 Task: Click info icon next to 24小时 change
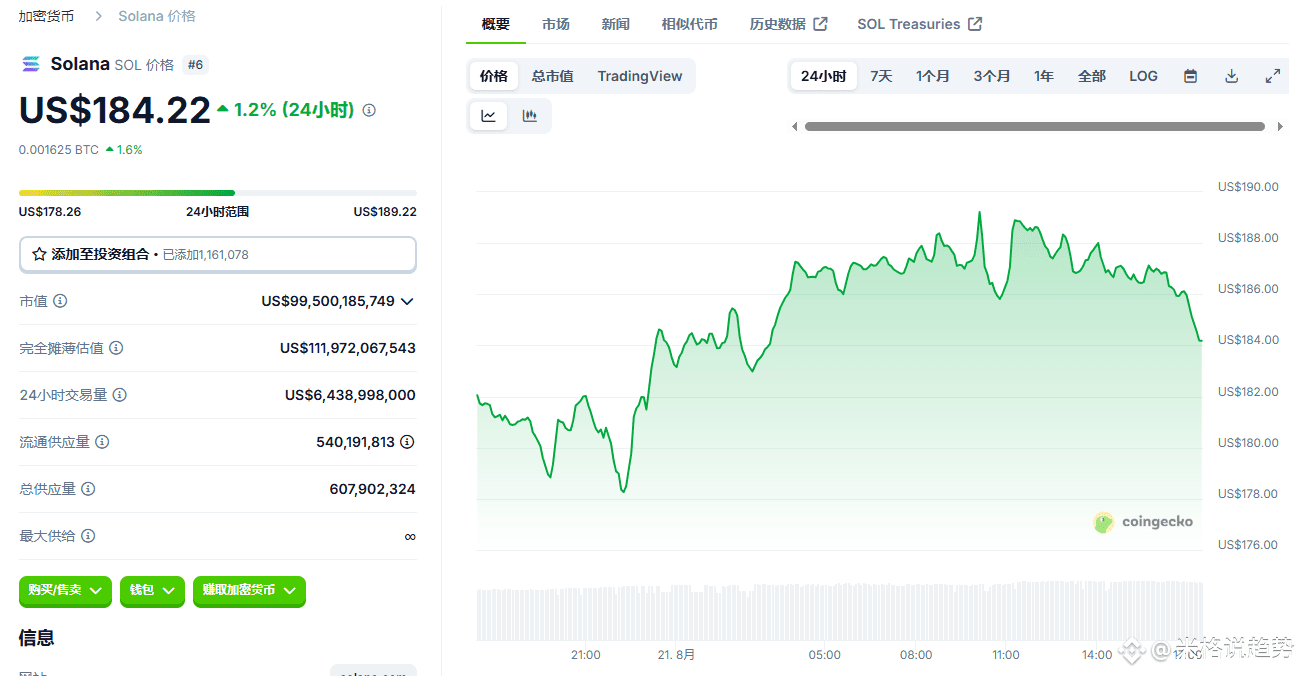click(369, 110)
